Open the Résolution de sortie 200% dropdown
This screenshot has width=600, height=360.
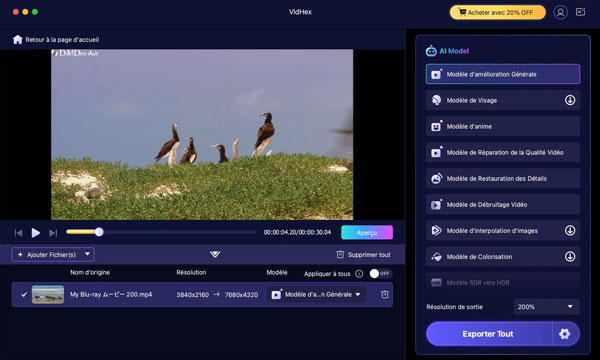(x=546, y=307)
